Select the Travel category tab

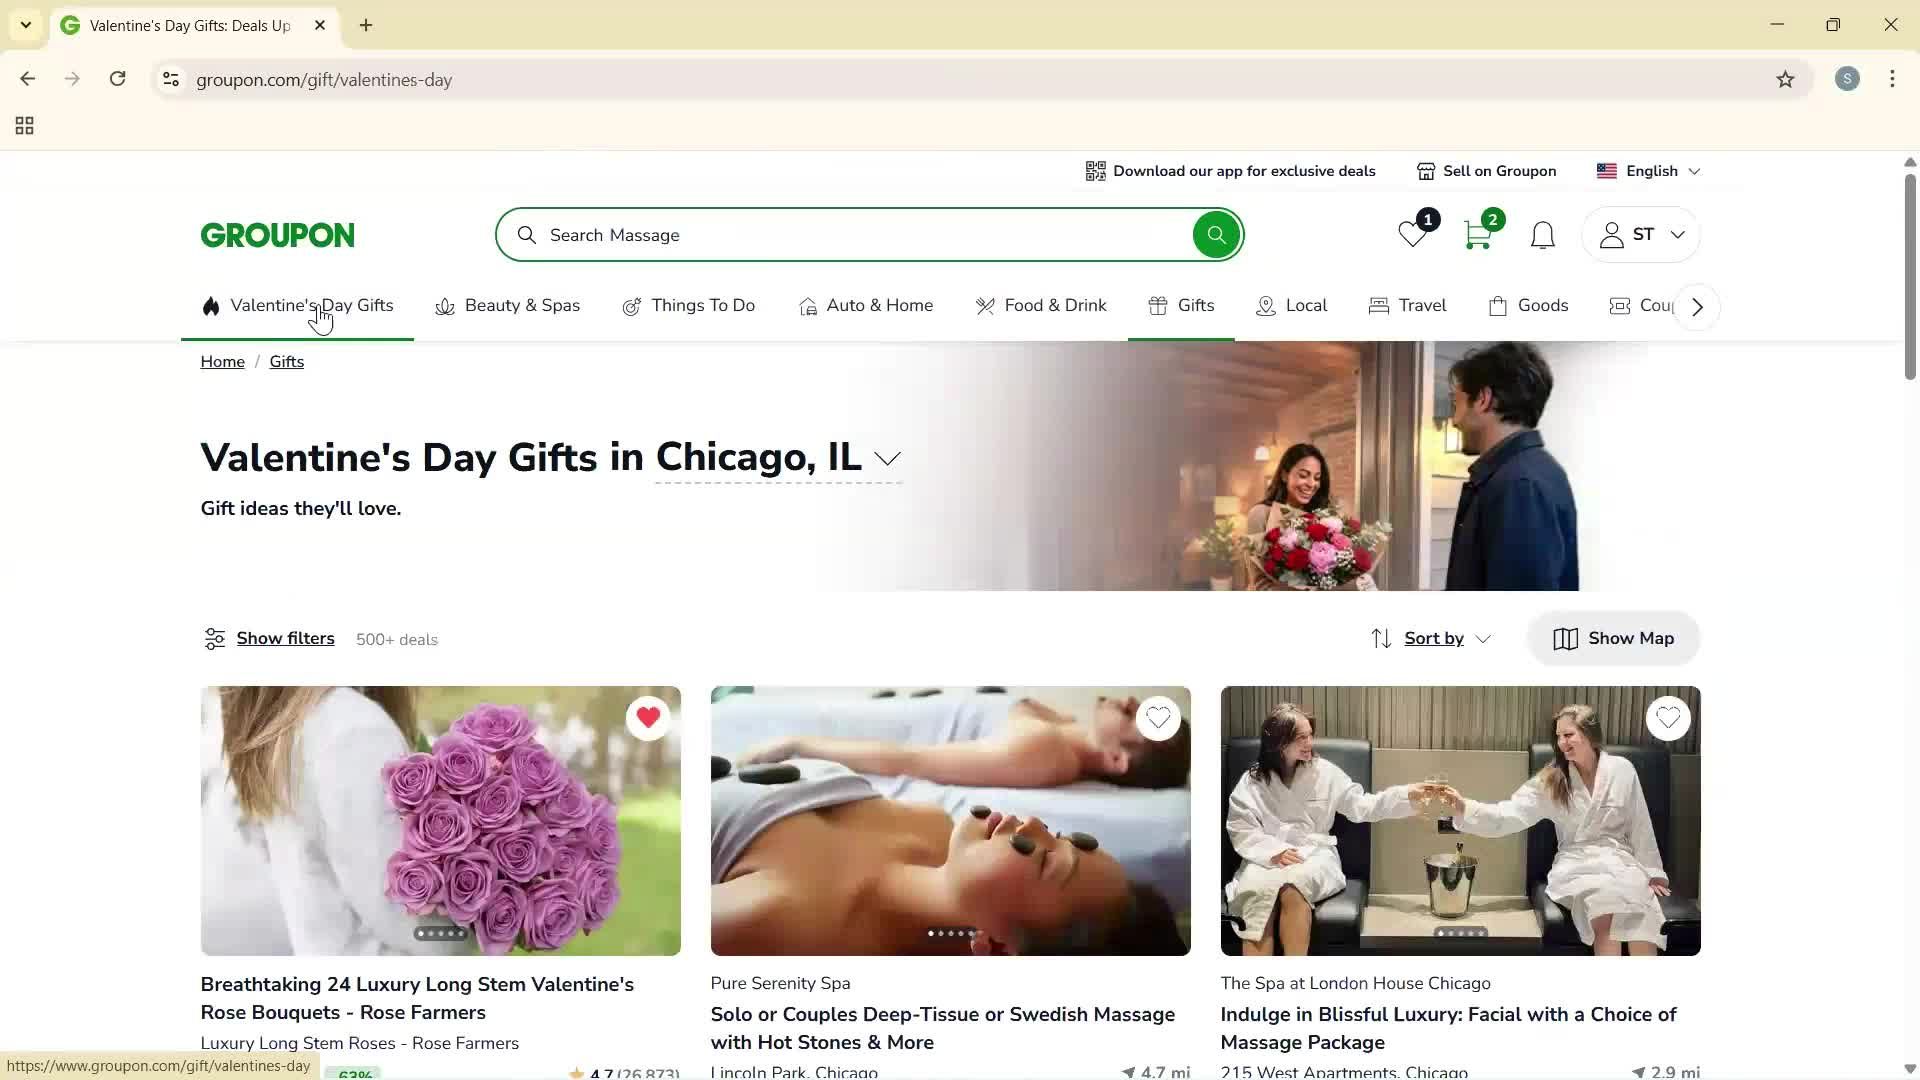pos(1407,306)
